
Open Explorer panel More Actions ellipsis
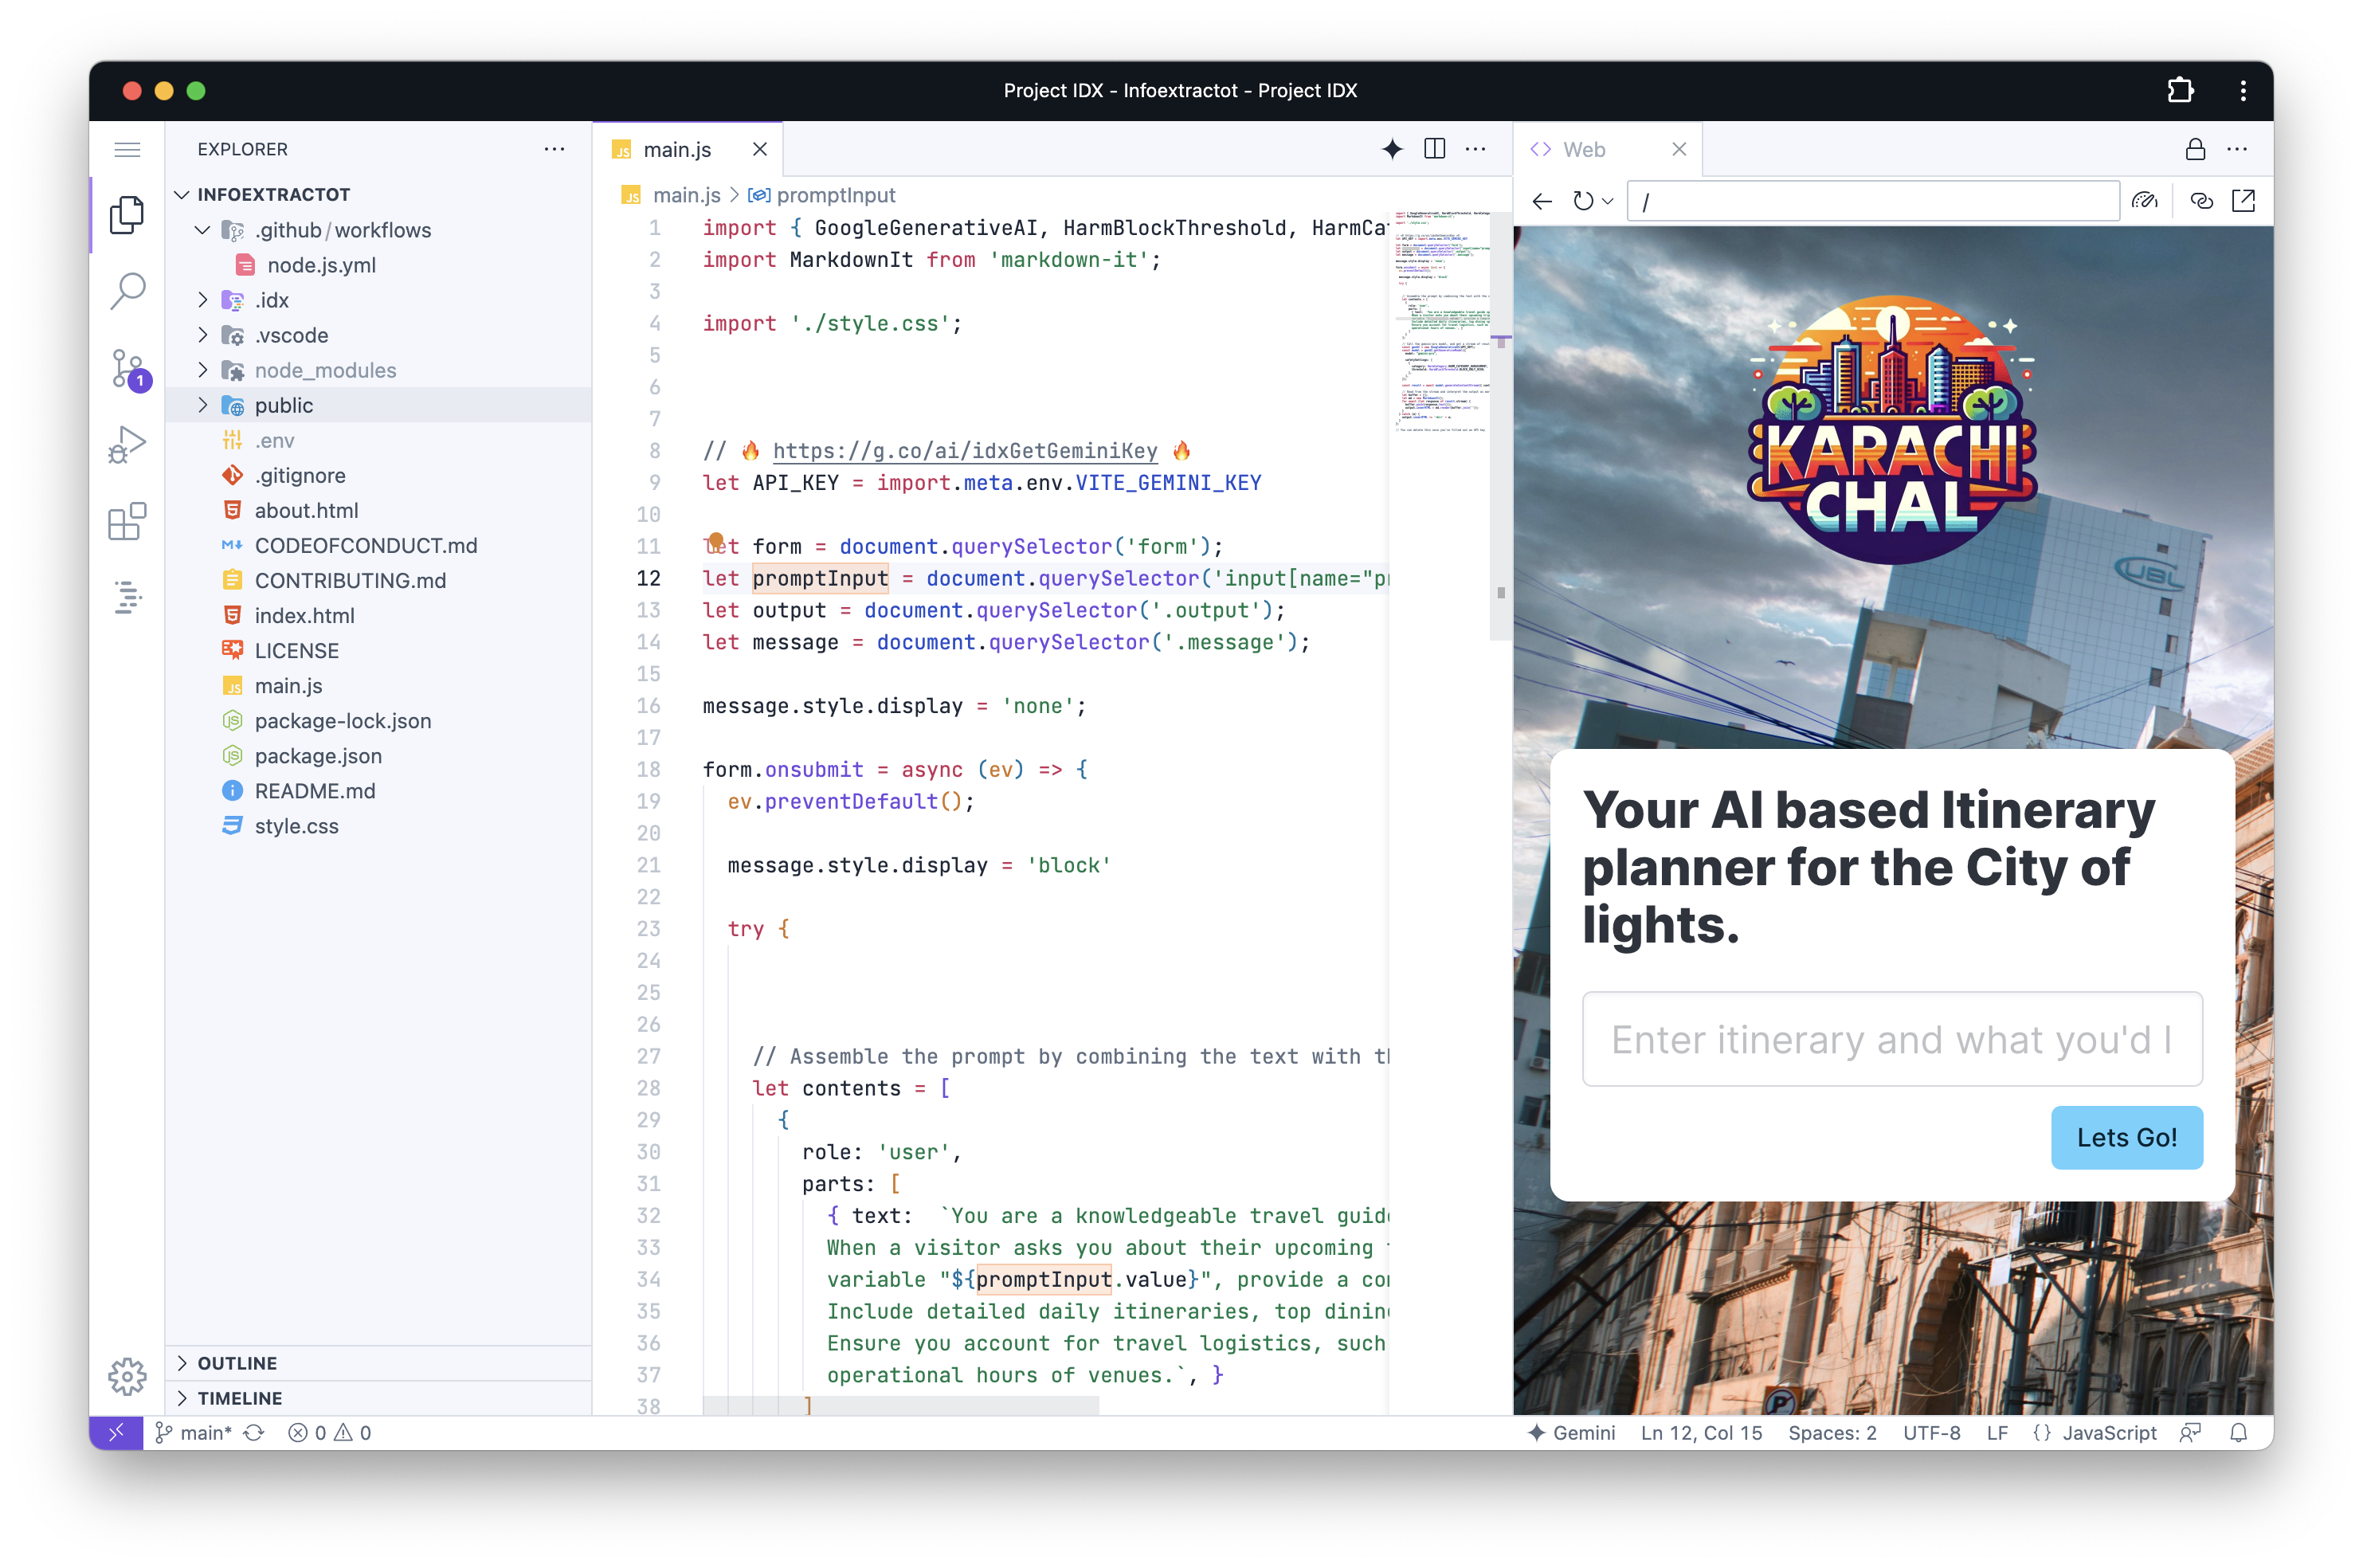click(554, 149)
